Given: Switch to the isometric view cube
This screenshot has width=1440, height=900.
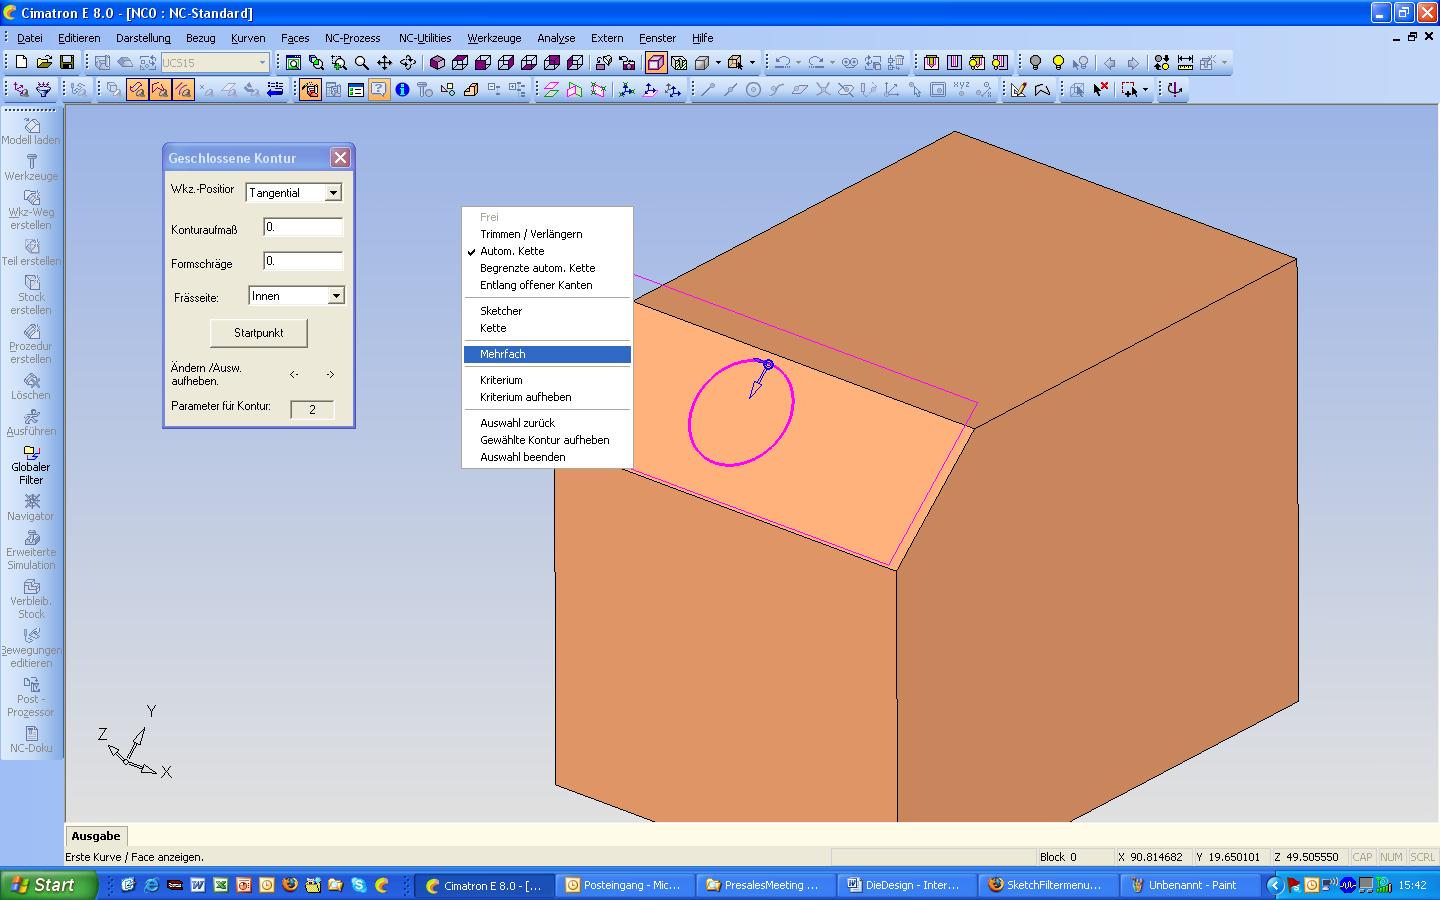Looking at the screenshot, I should [437, 62].
